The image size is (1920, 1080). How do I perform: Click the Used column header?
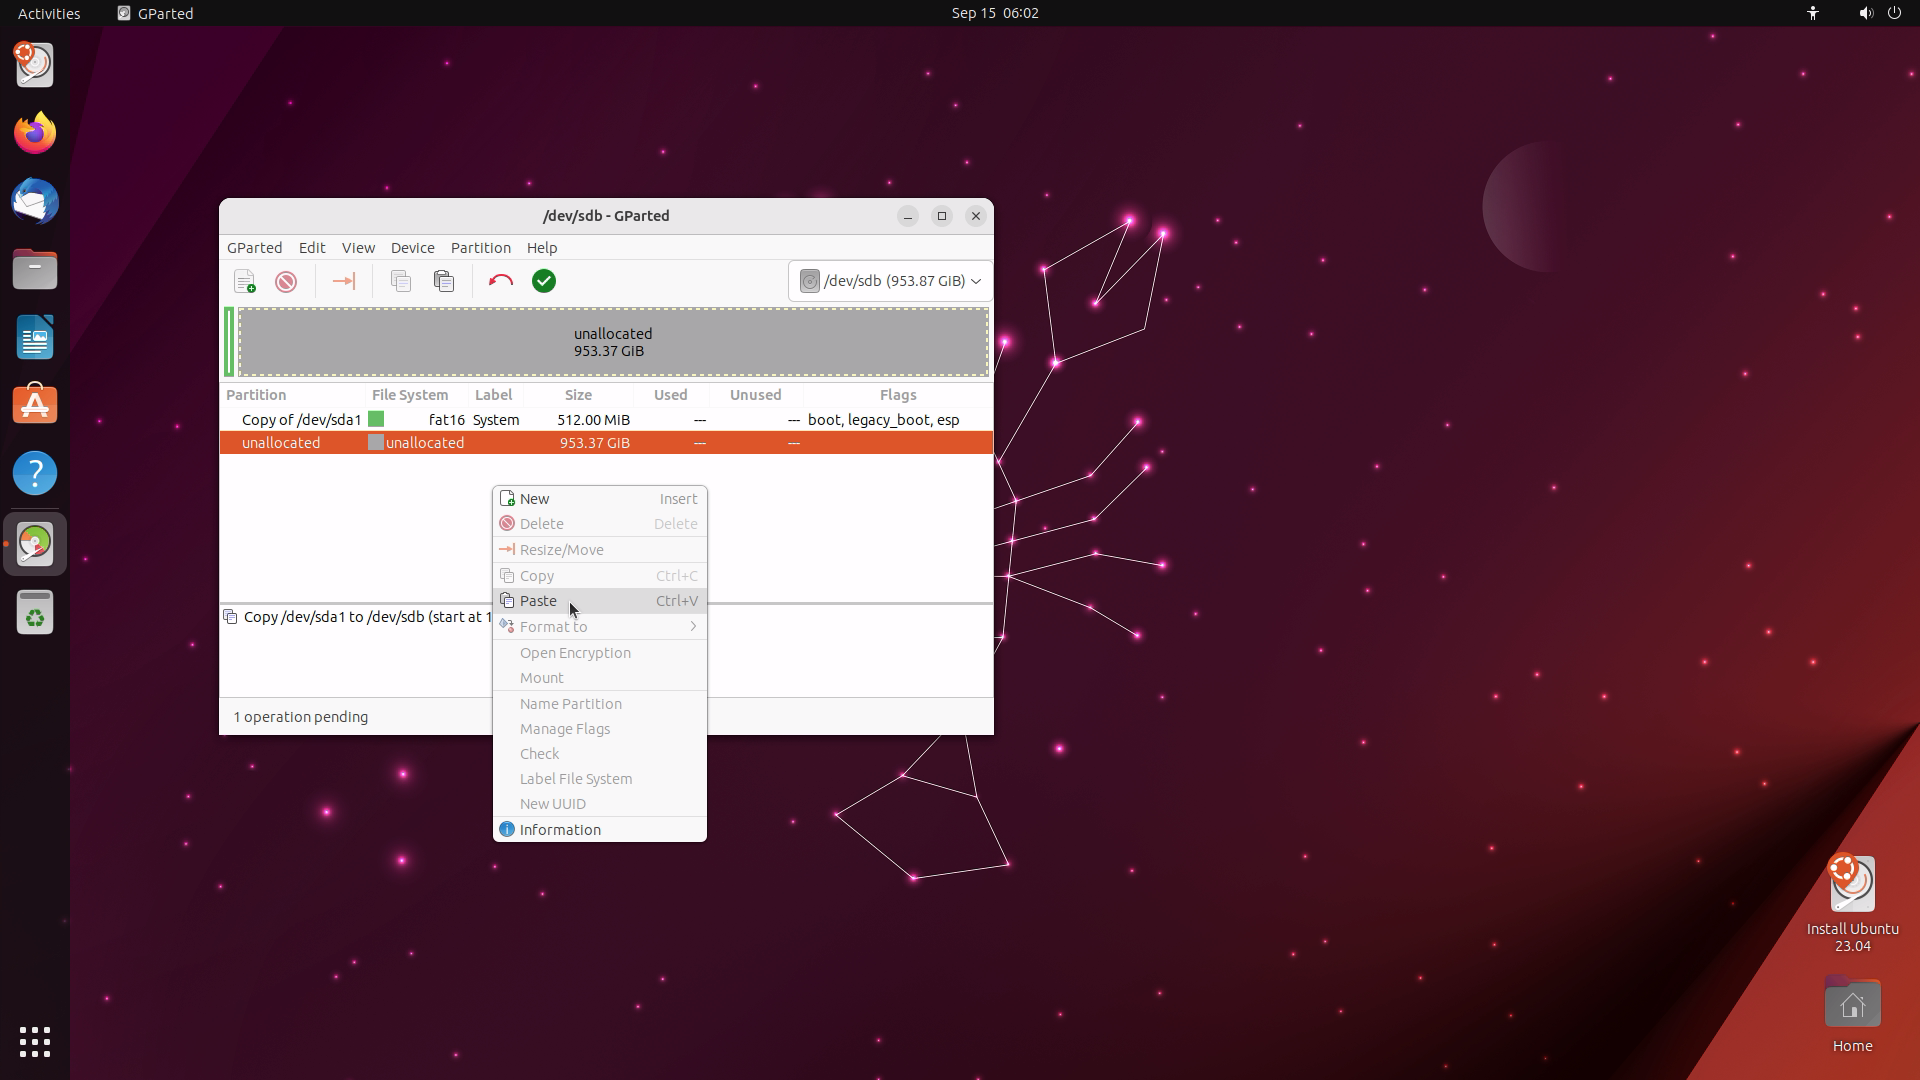[671, 395]
